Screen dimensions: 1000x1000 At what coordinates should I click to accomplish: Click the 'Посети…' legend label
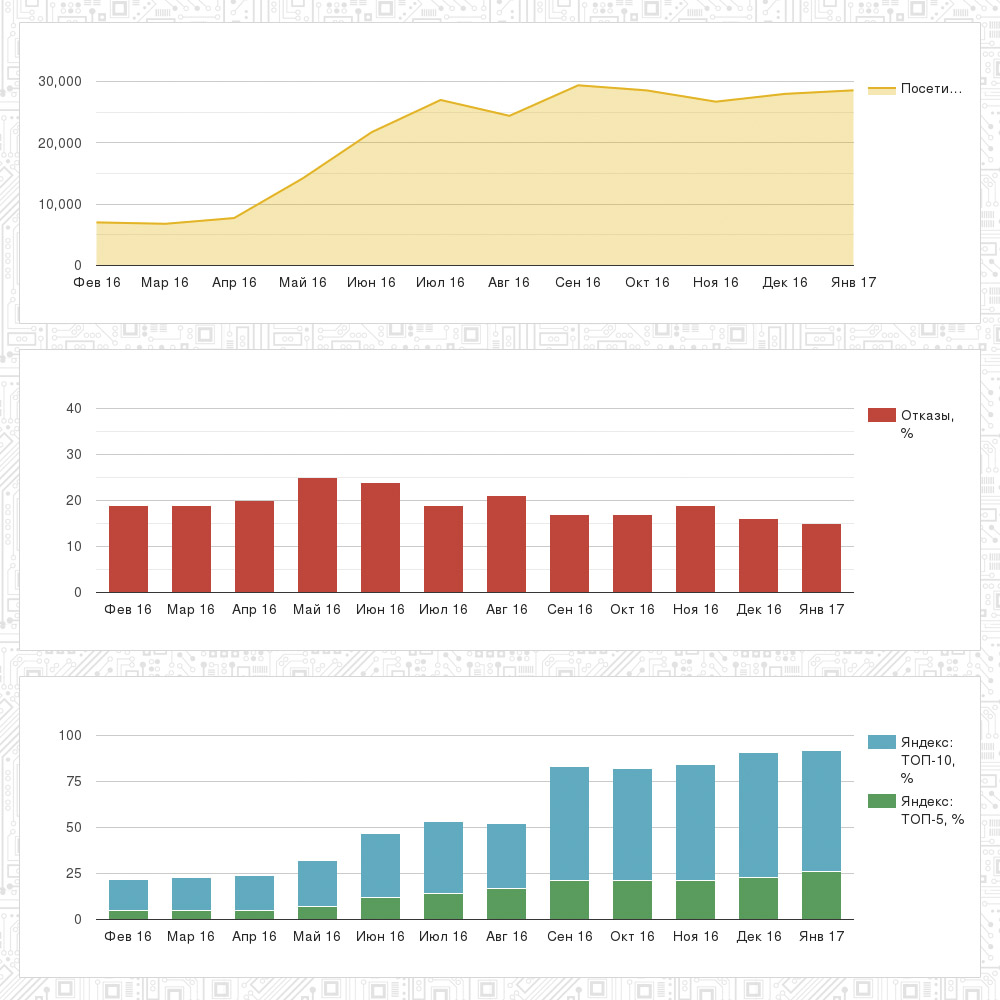[x=931, y=89]
